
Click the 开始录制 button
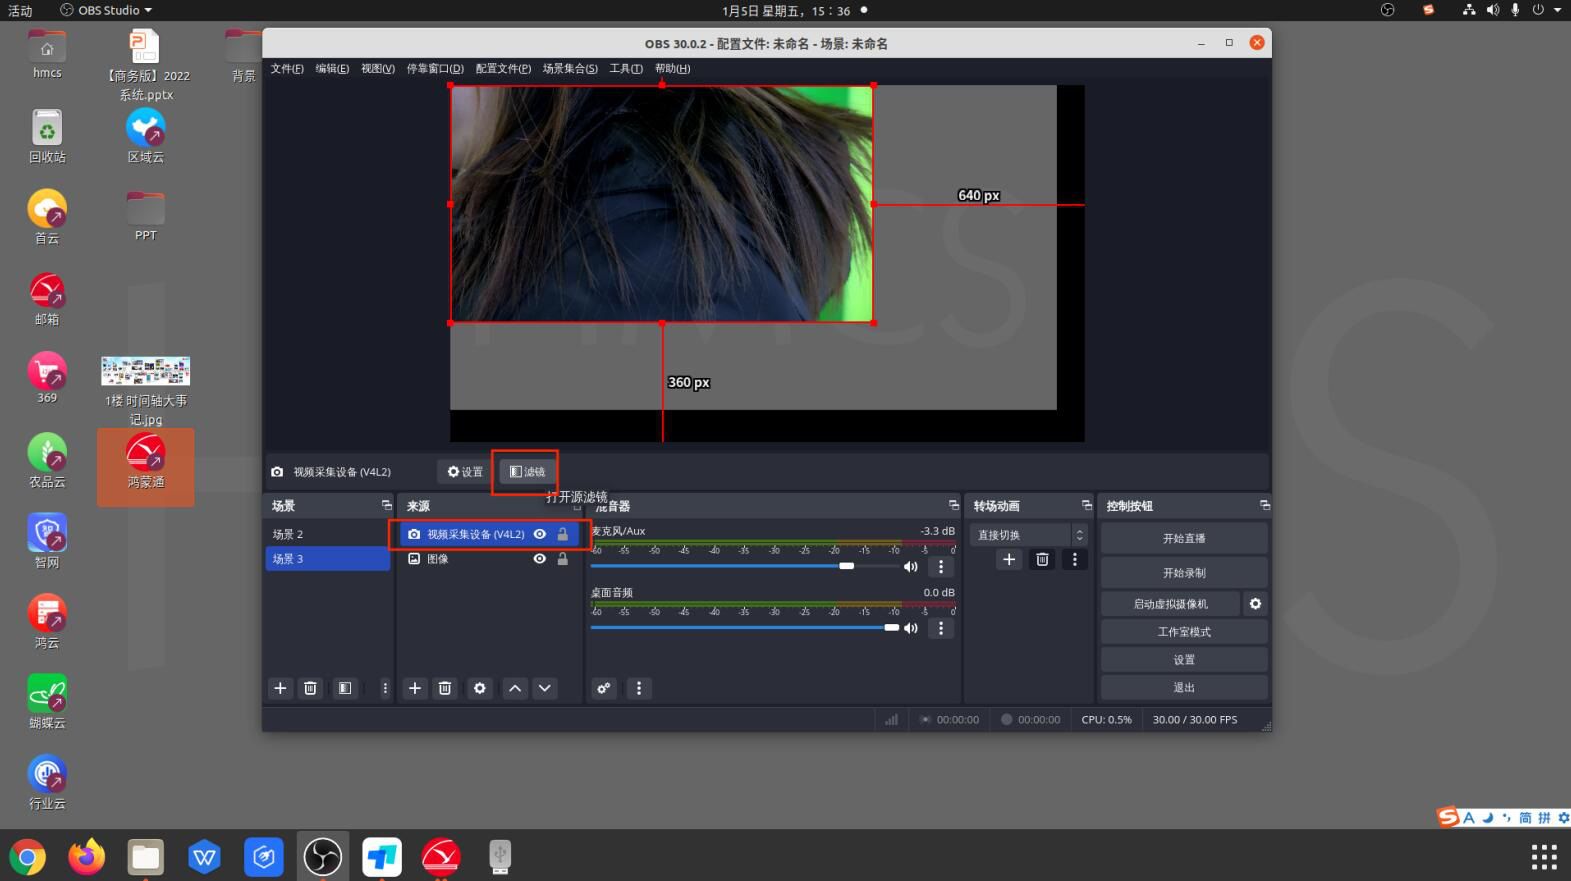1184,573
